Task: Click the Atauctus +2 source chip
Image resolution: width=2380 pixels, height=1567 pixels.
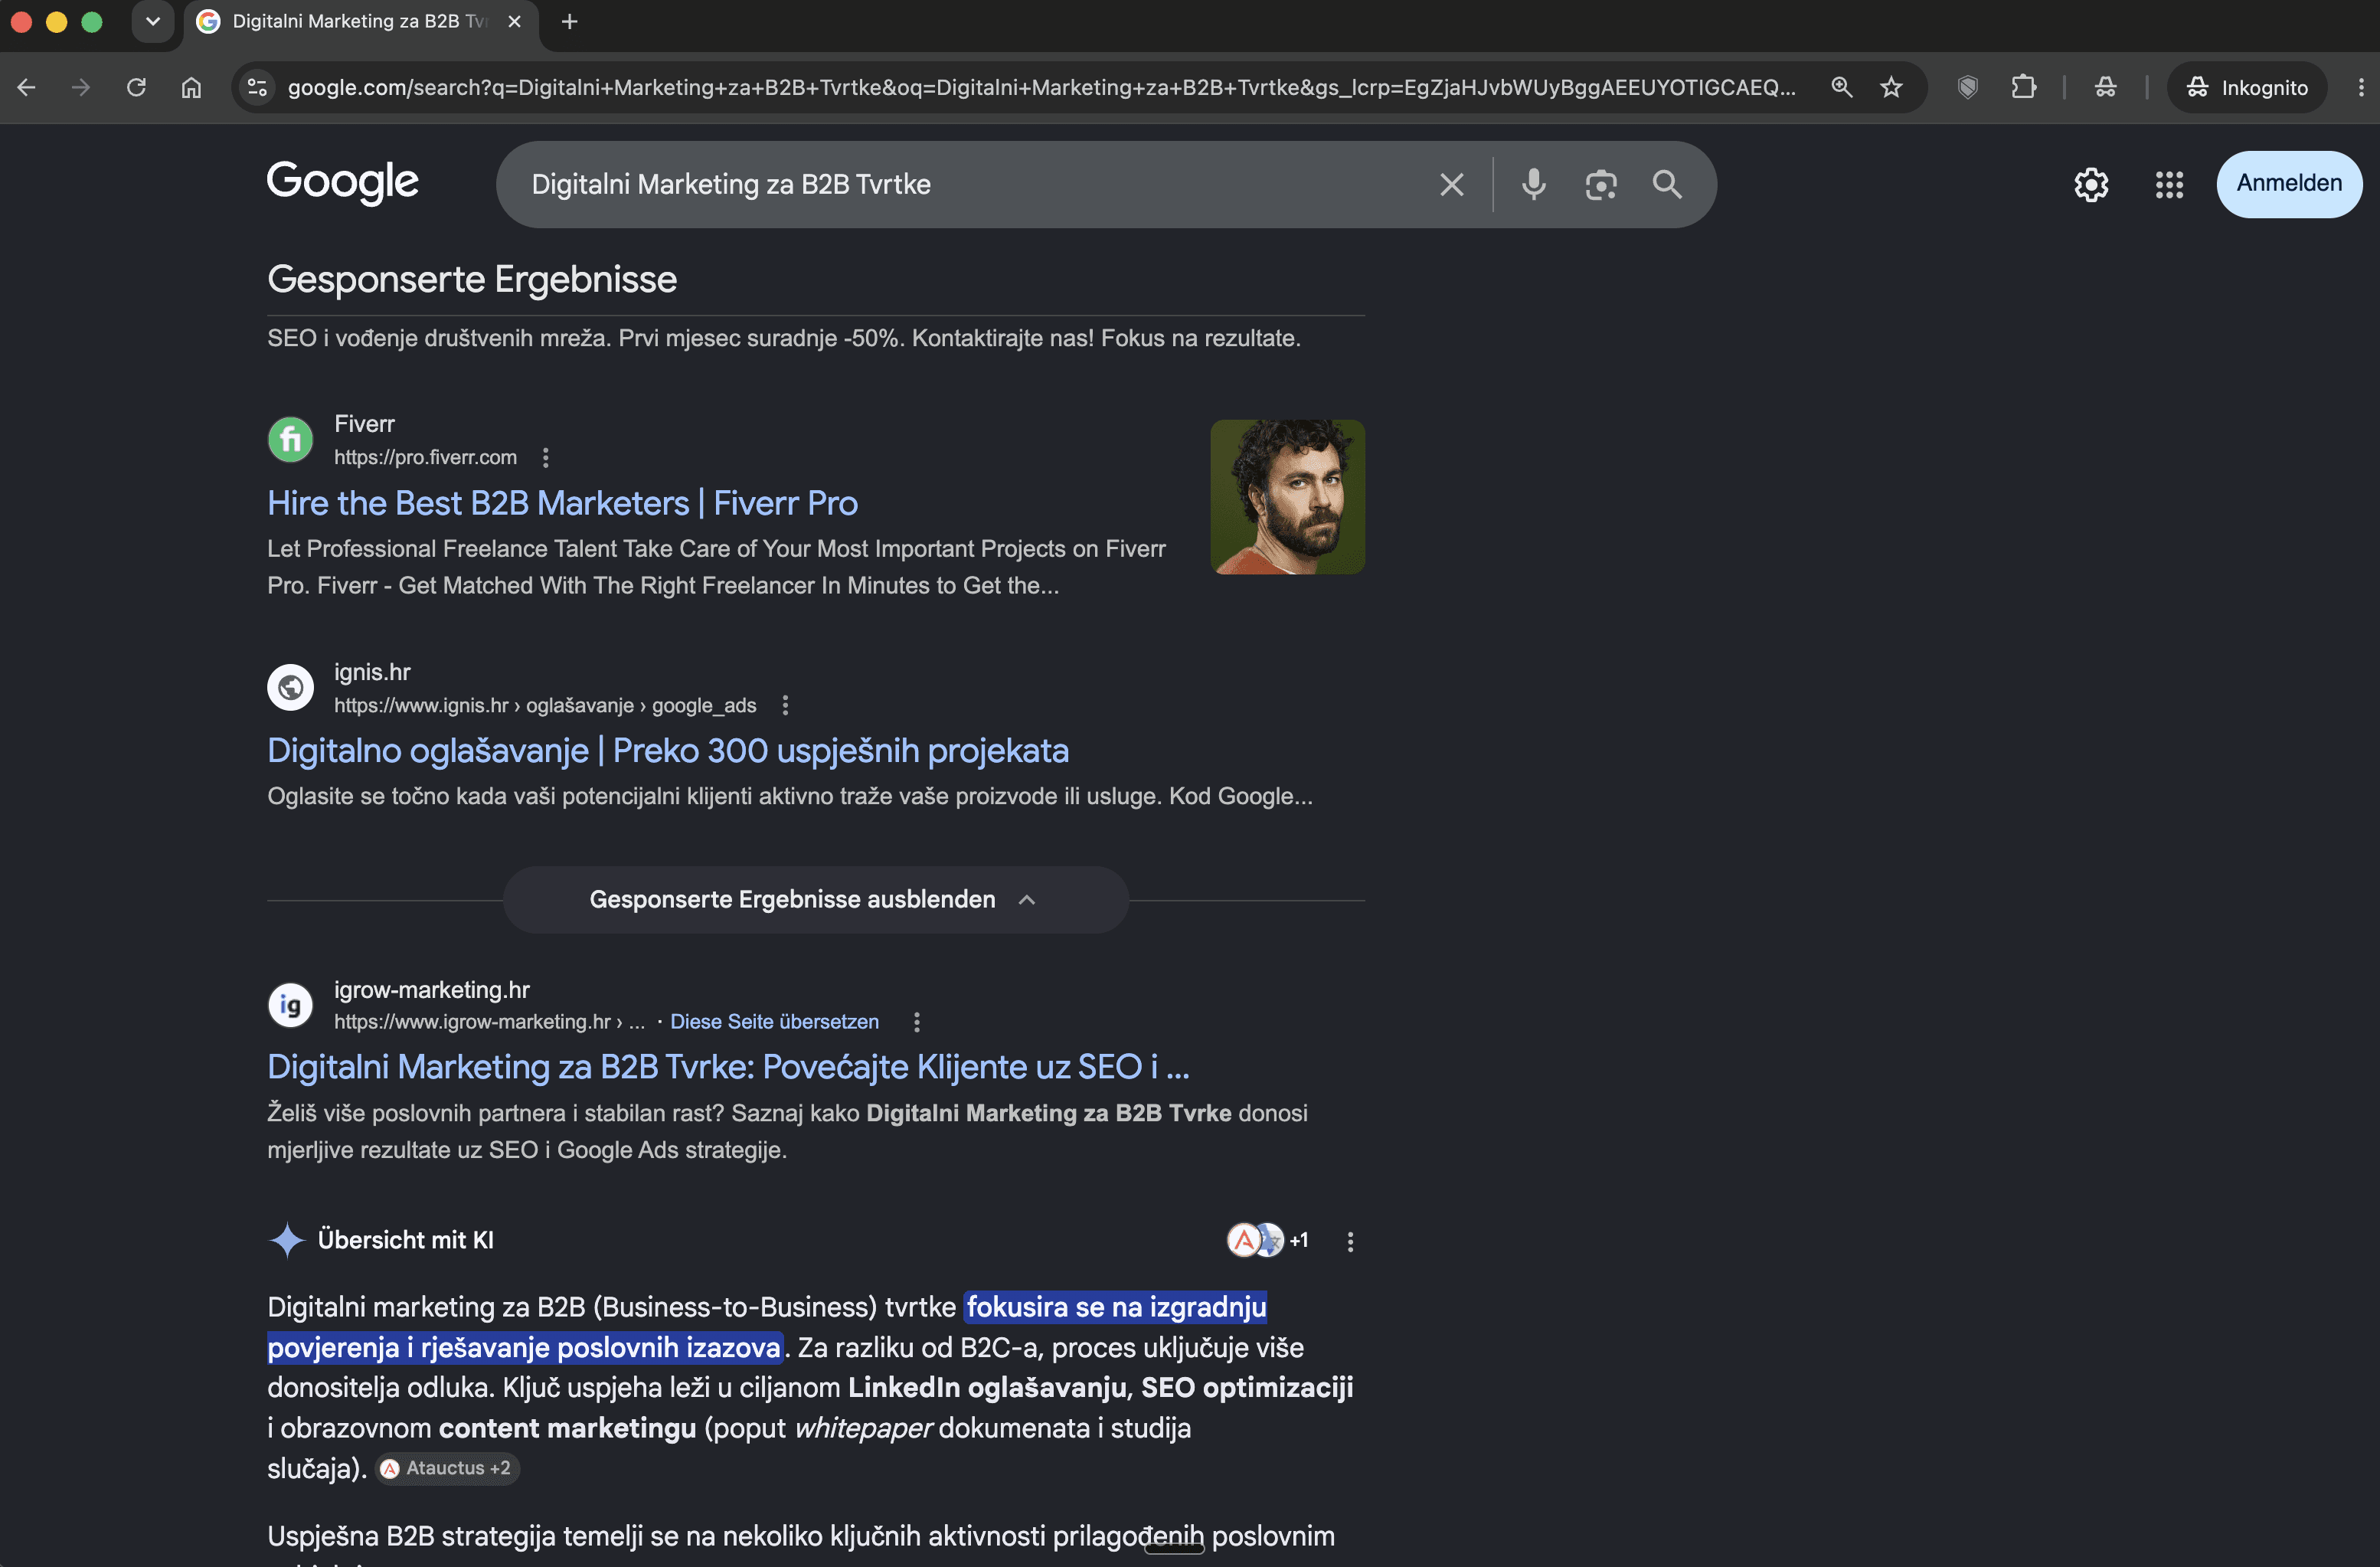Action: click(447, 1468)
